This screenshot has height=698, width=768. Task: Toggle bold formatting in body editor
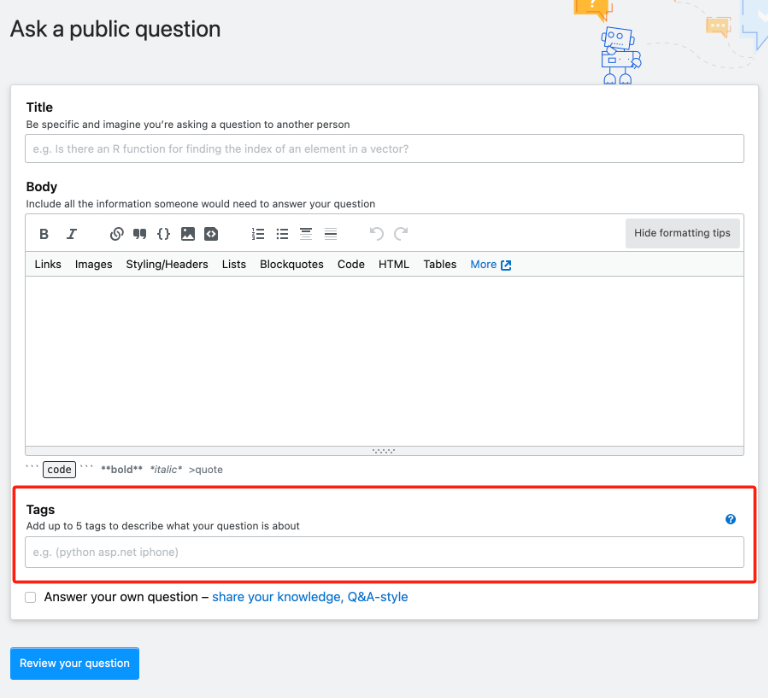[44, 234]
